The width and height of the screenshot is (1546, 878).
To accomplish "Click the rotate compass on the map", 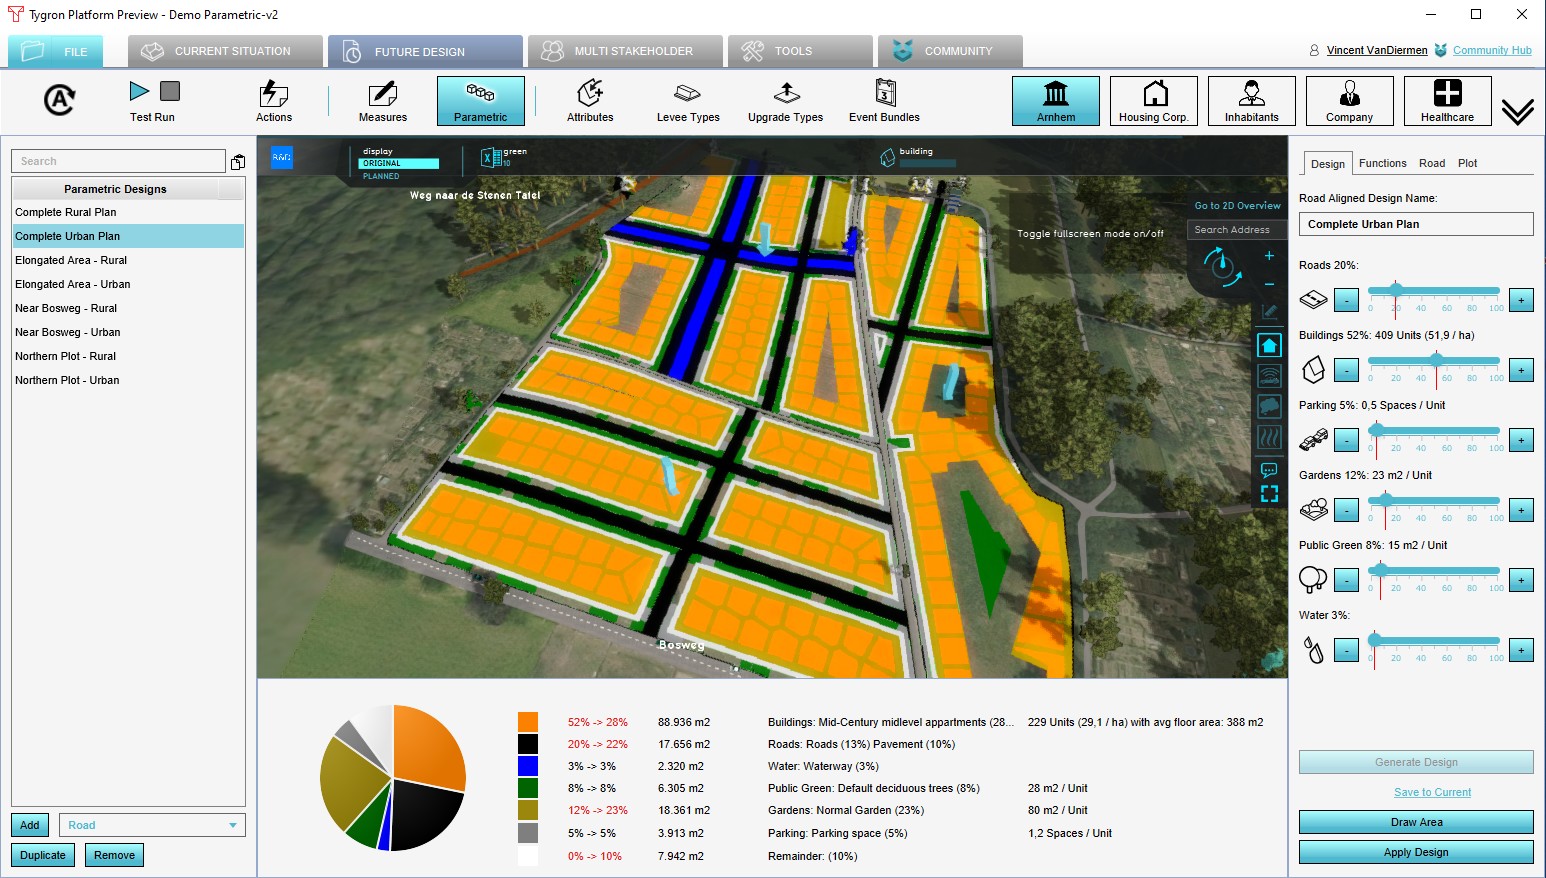I will click(x=1221, y=266).
